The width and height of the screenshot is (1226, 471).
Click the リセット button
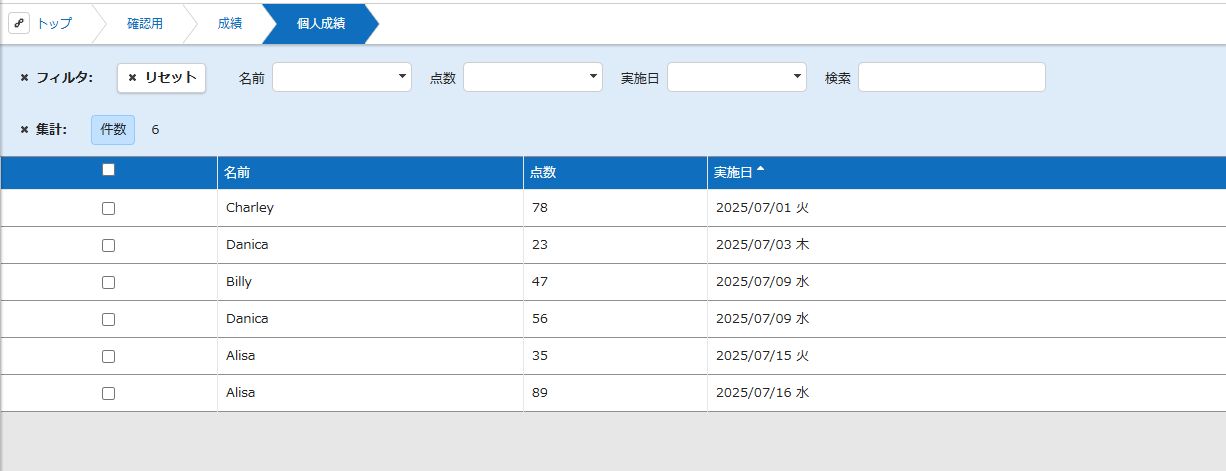click(162, 78)
